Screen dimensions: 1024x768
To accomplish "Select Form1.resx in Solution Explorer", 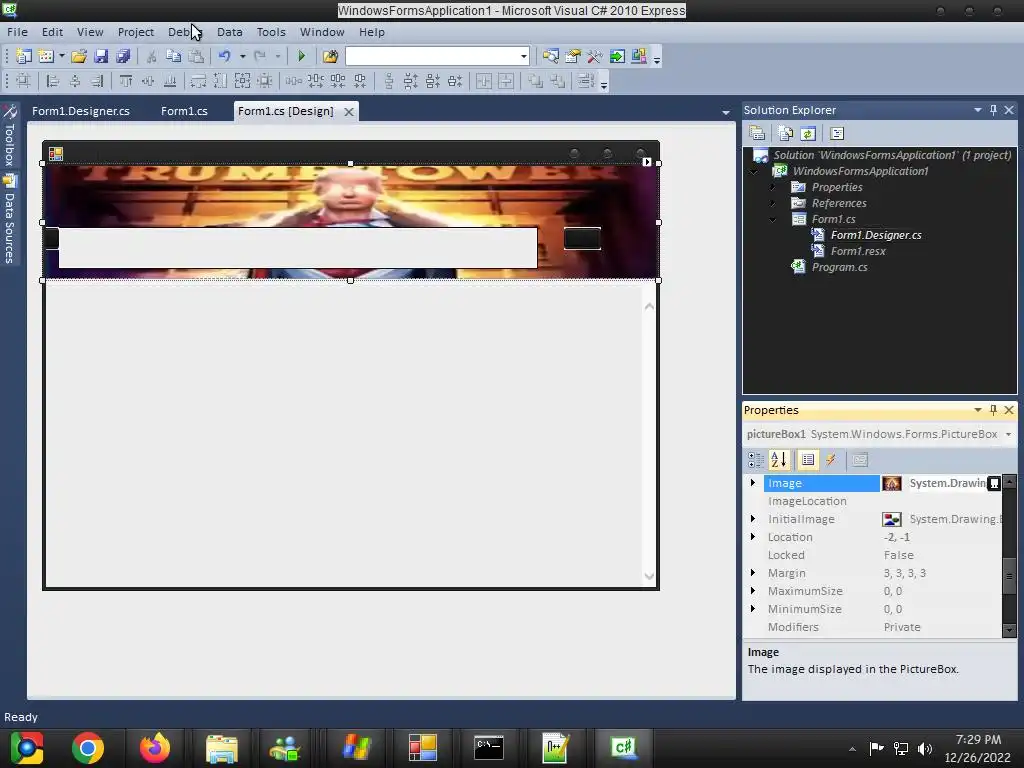I will 858,251.
